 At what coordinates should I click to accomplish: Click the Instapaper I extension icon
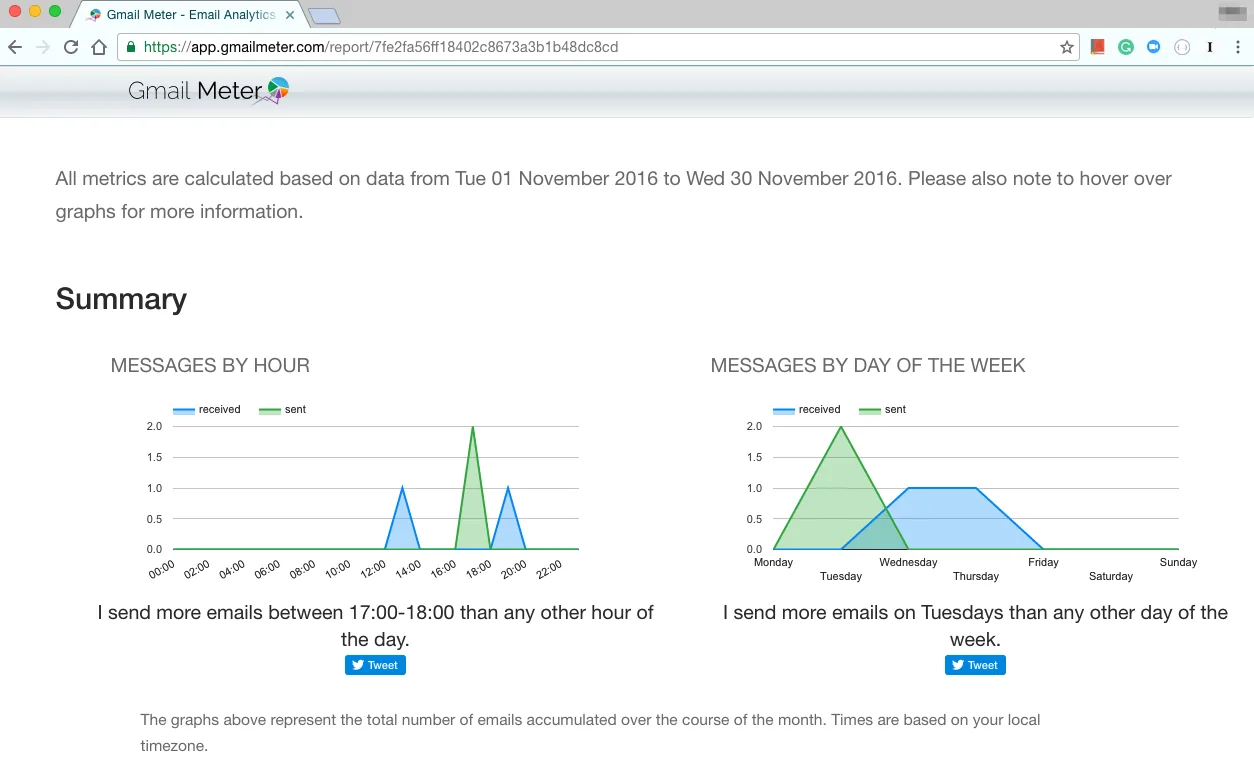pyautogui.click(x=1210, y=47)
